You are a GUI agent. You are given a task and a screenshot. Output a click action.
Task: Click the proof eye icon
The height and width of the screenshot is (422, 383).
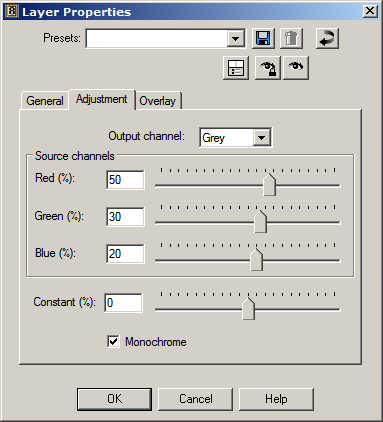click(296, 68)
